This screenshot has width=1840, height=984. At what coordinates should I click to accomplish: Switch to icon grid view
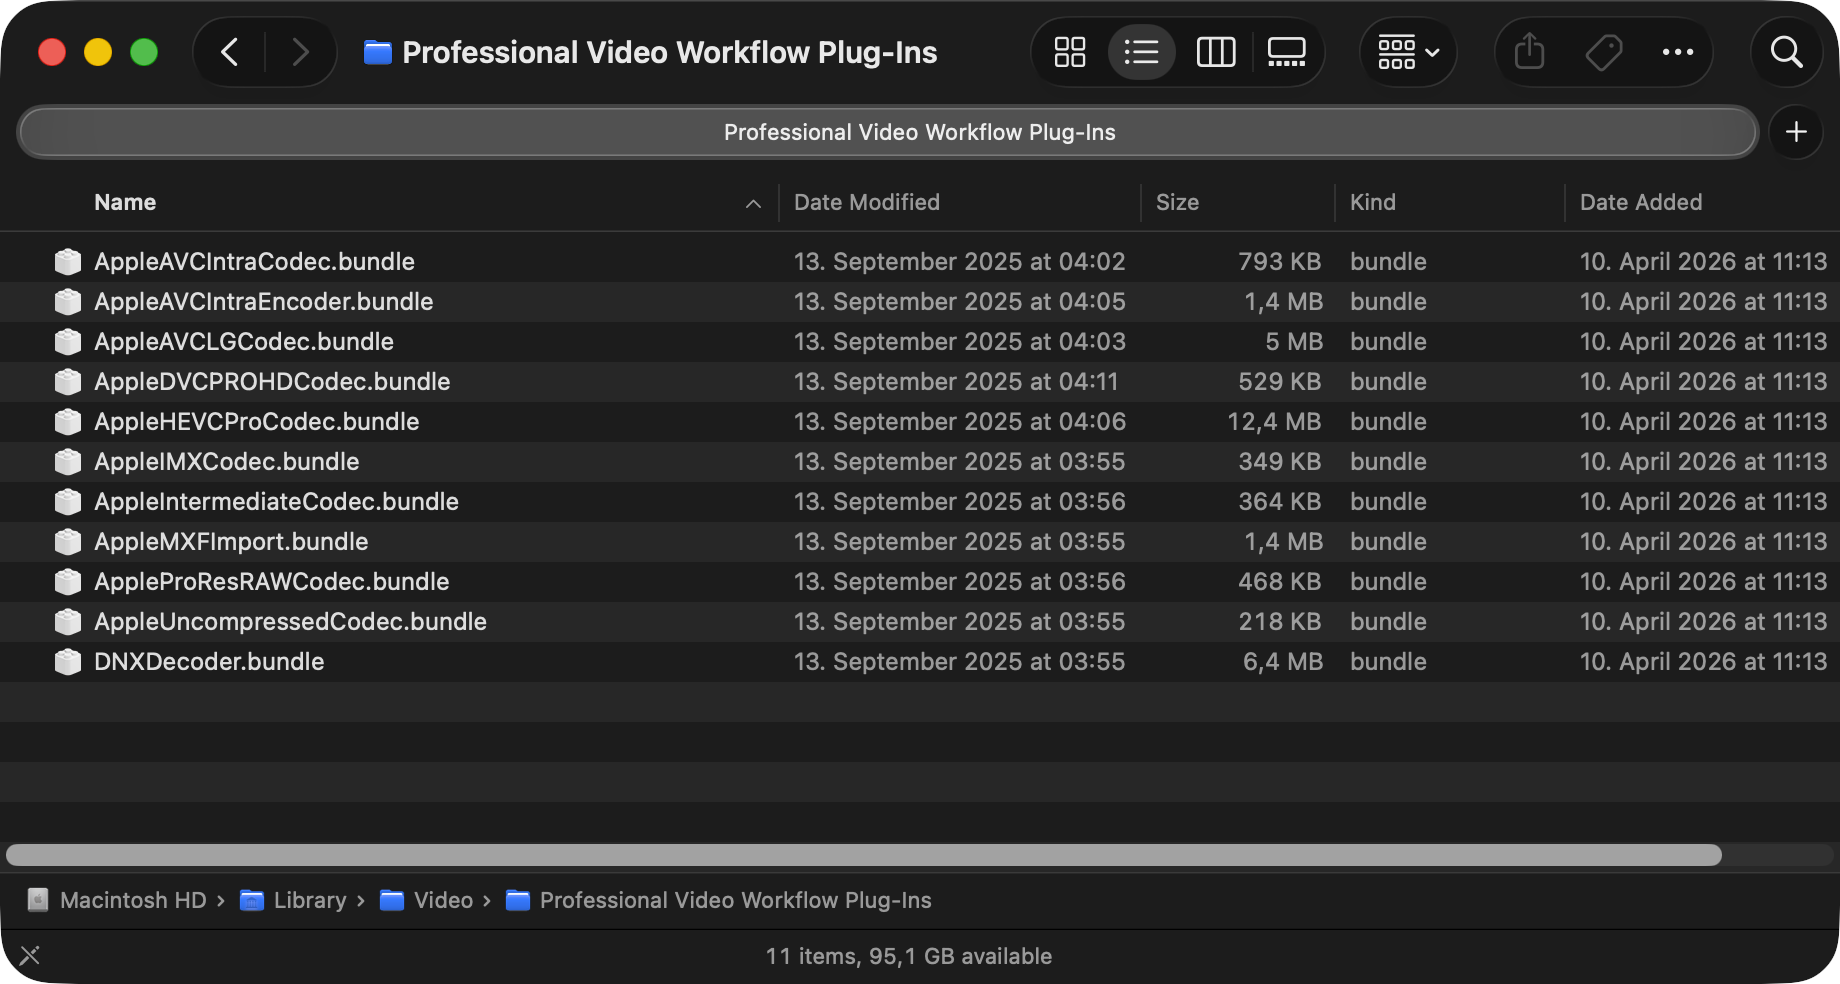(1070, 52)
